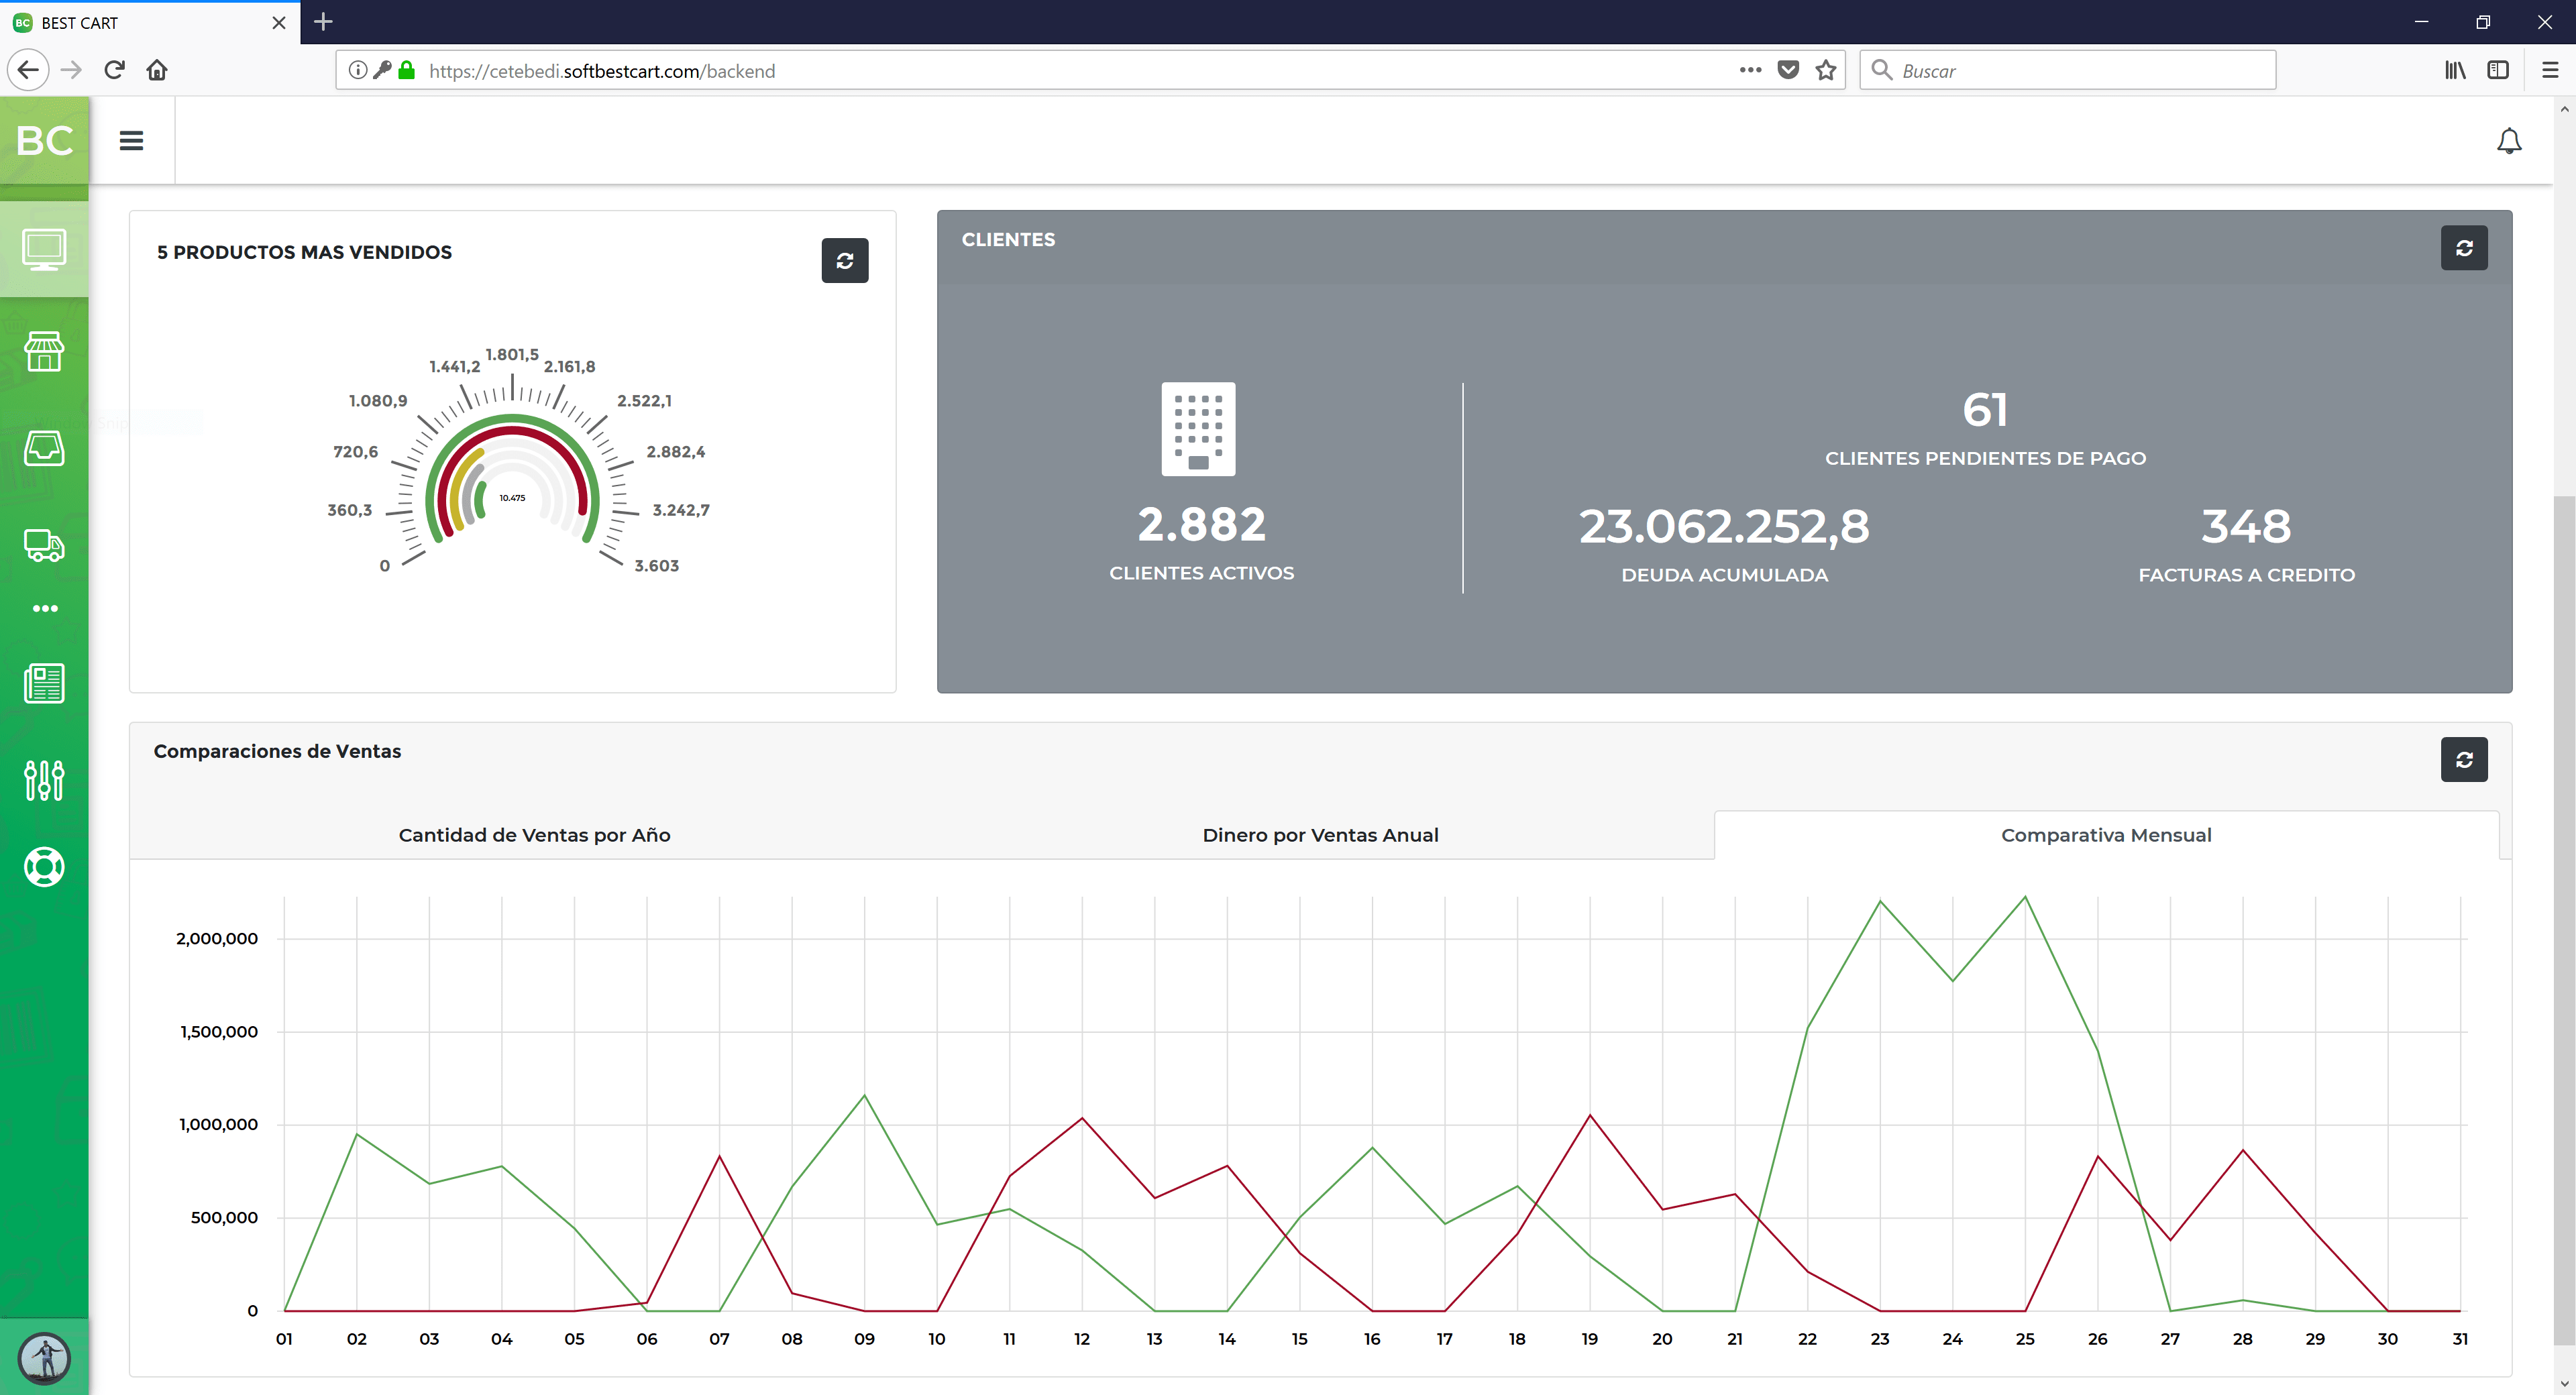Open Firefox page actions ellipsis menu
The height and width of the screenshot is (1395, 2576).
coord(1749,70)
